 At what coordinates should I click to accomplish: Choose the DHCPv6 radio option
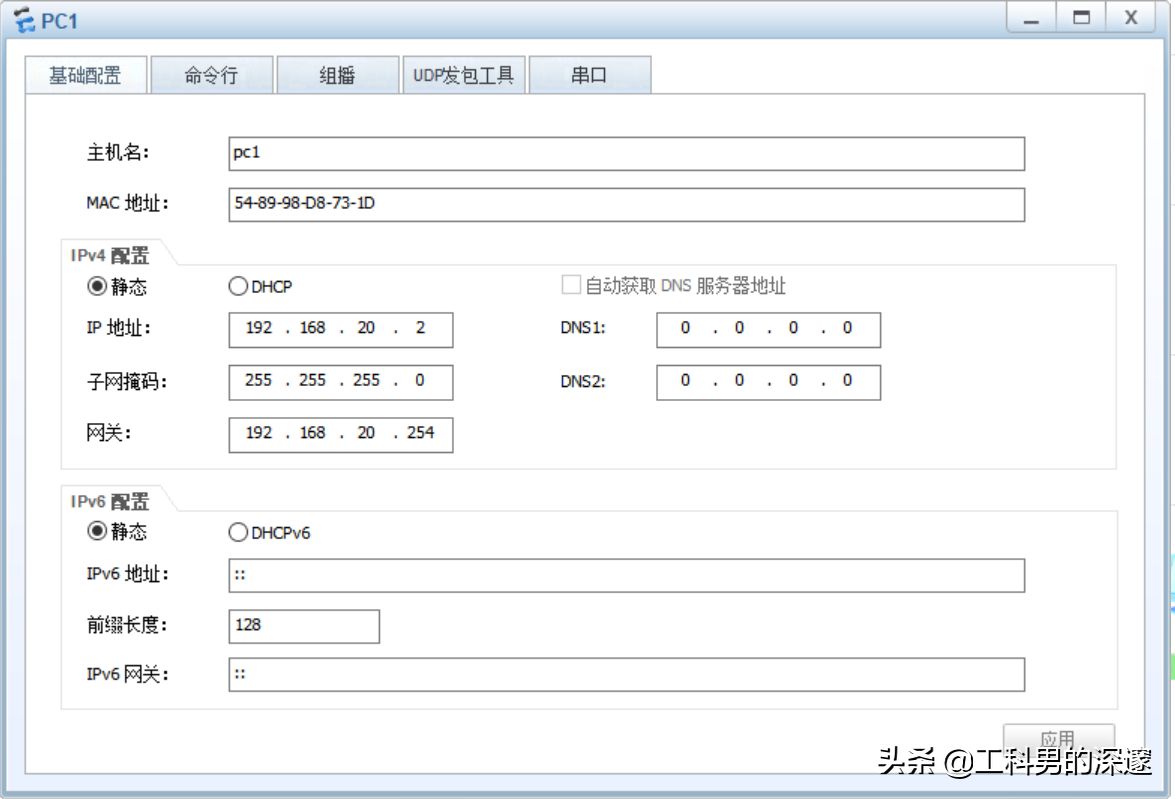pos(238,533)
